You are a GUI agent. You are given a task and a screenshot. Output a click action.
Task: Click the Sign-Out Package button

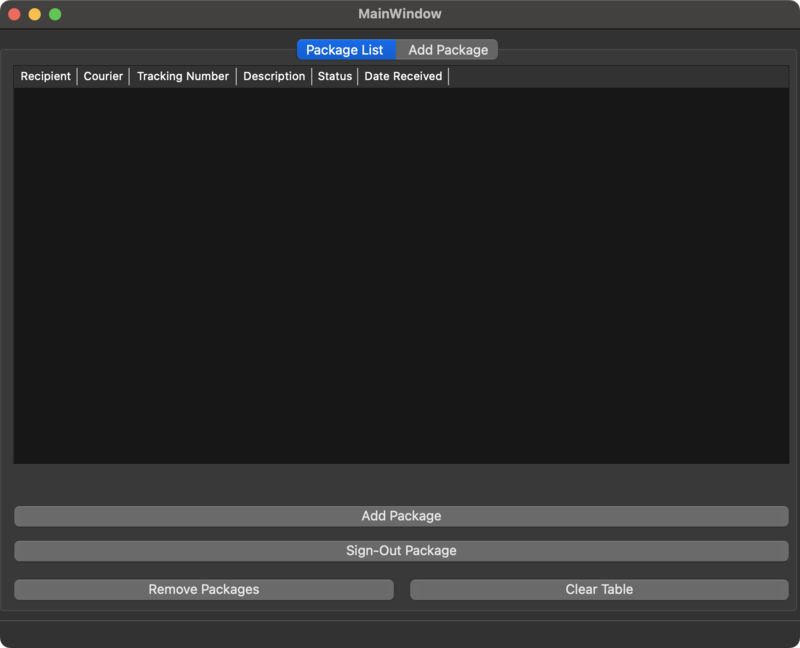(401, 551)
